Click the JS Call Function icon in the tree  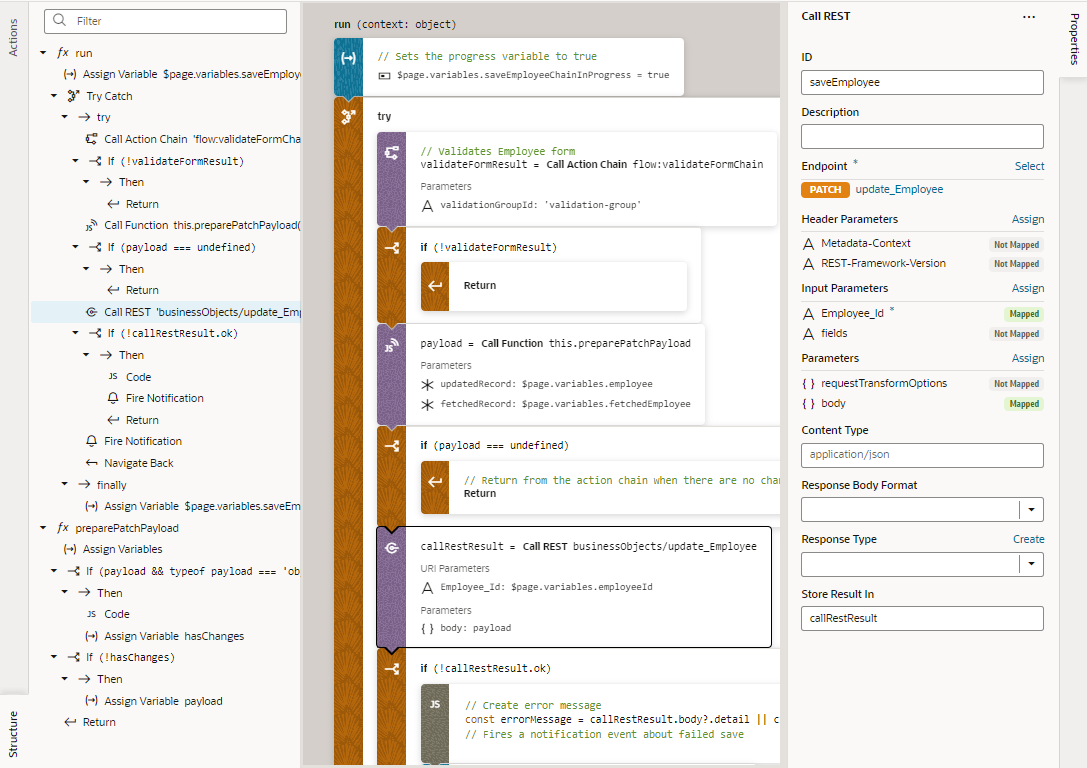tap(91, 225)
